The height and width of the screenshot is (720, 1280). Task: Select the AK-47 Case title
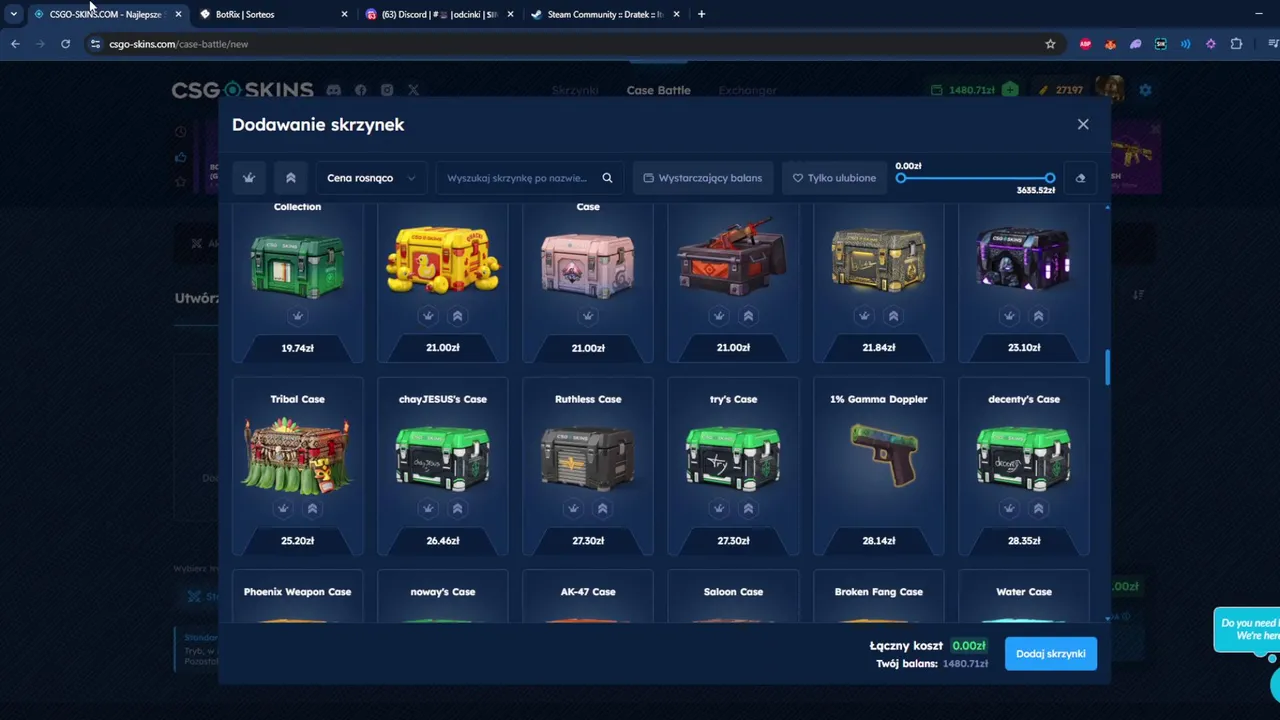[x=588, y=592]
